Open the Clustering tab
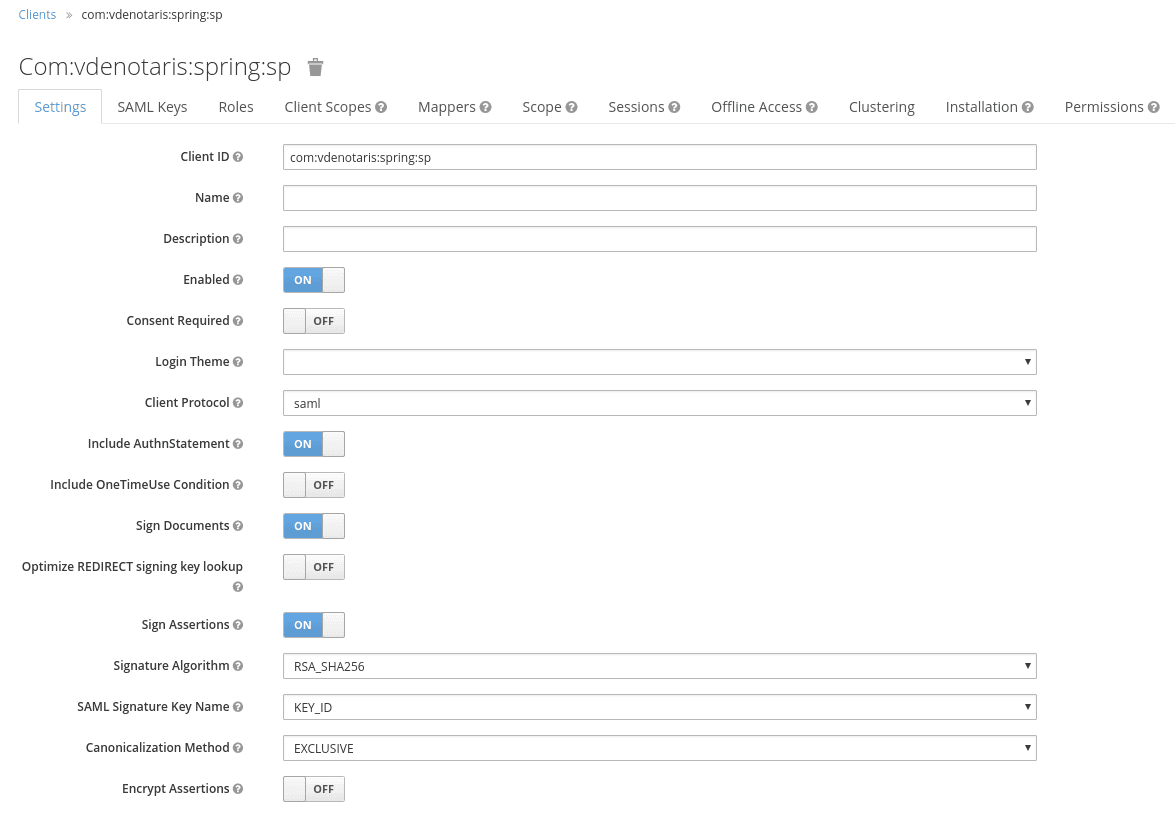The image size is (1175, 813). (881, 107)
